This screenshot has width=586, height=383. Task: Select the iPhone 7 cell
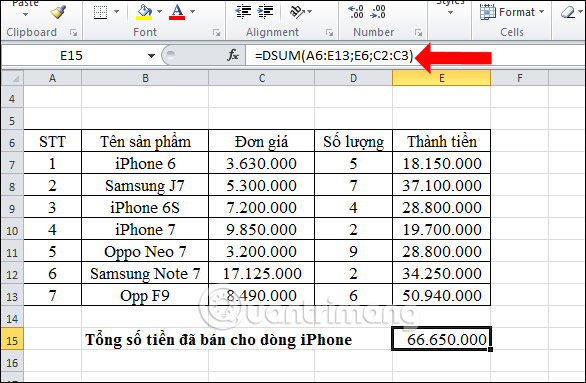click(145, 229)
